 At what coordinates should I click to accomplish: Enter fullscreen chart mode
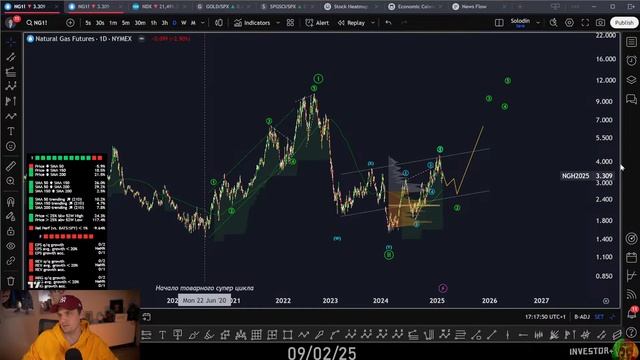(x=585, y=23)
